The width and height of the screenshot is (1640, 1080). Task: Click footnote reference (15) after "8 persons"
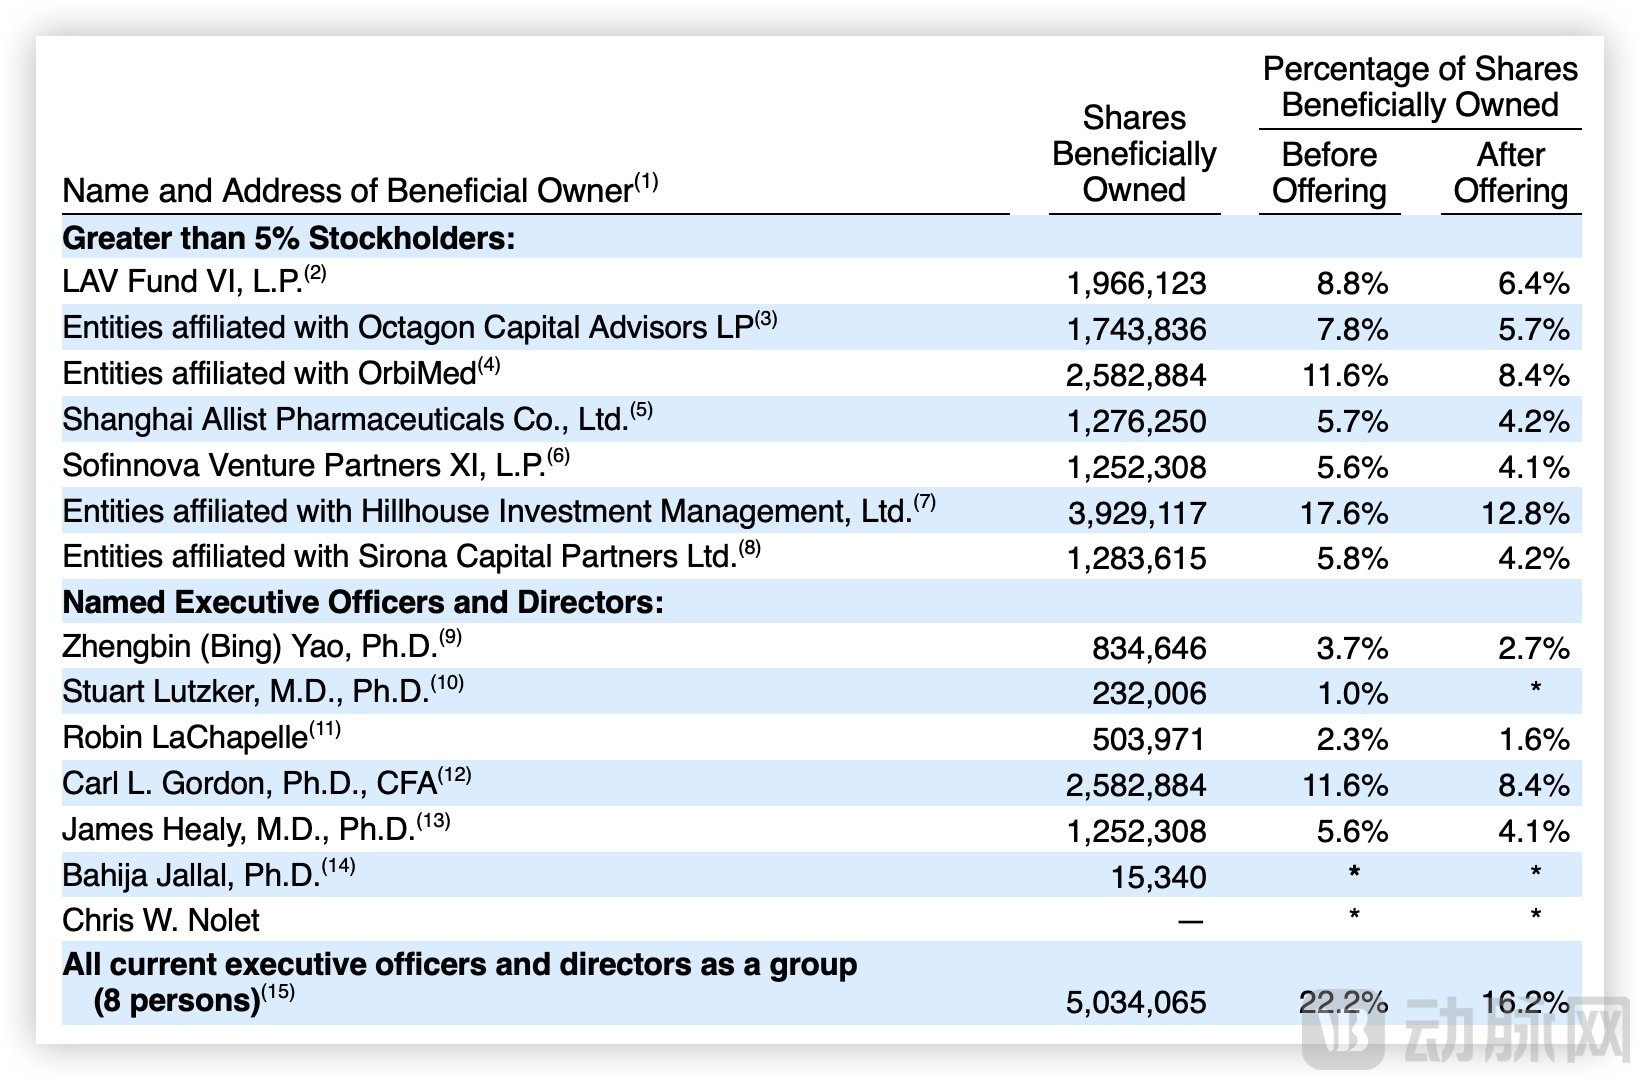coord(279,993)
